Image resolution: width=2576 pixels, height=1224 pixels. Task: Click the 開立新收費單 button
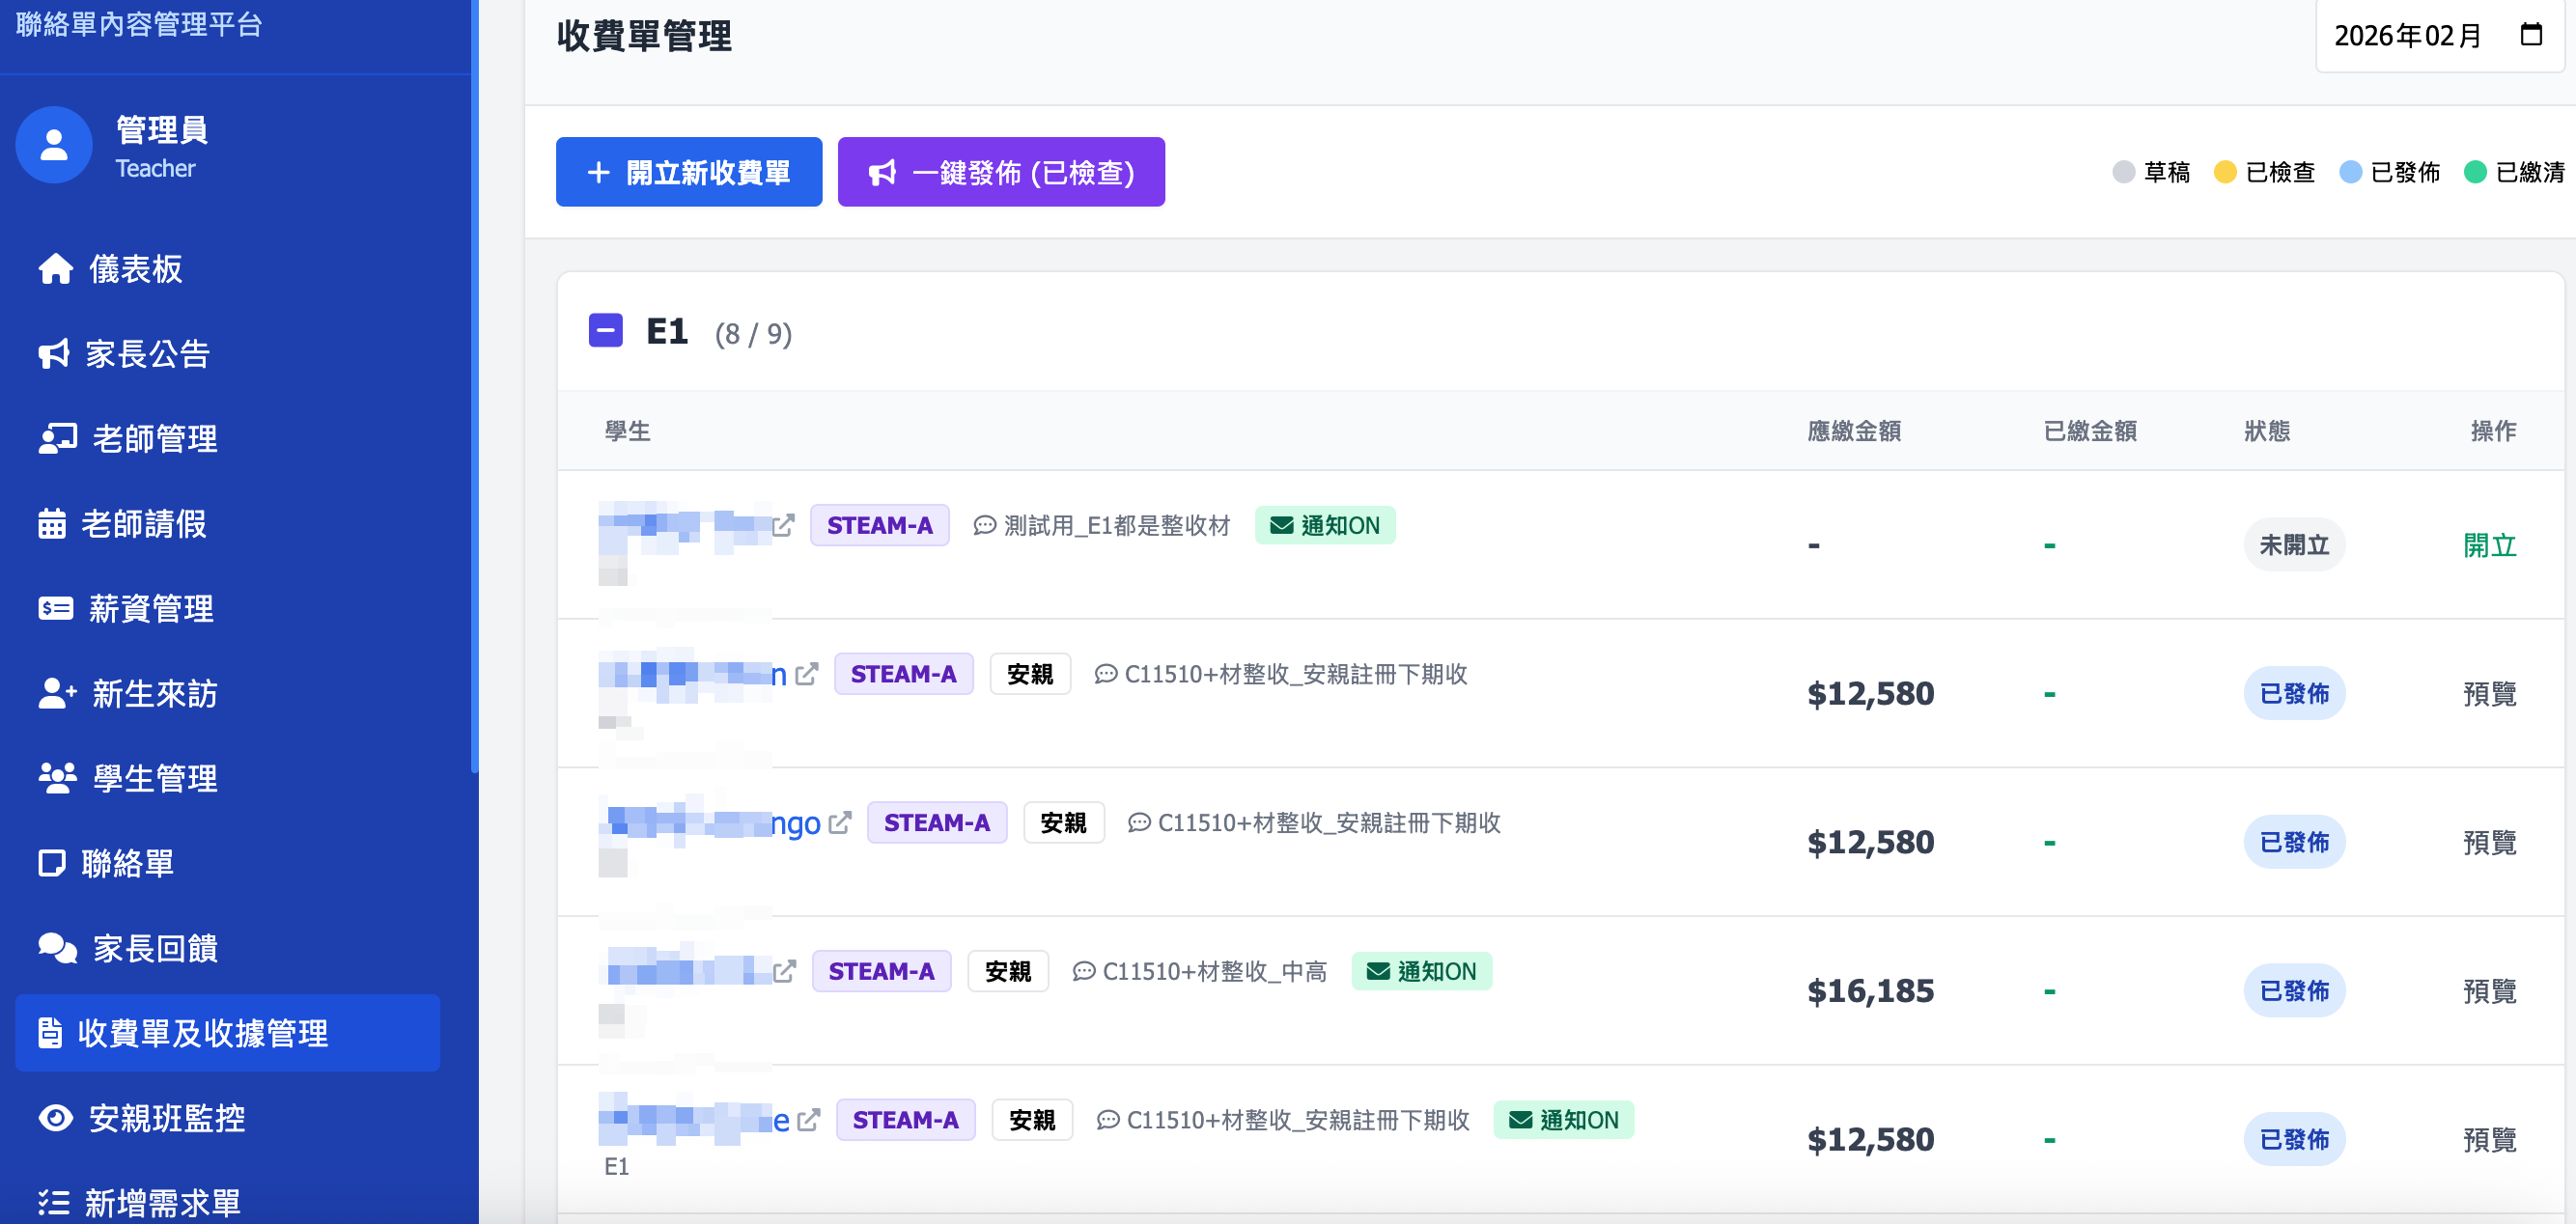pos(689,172)
